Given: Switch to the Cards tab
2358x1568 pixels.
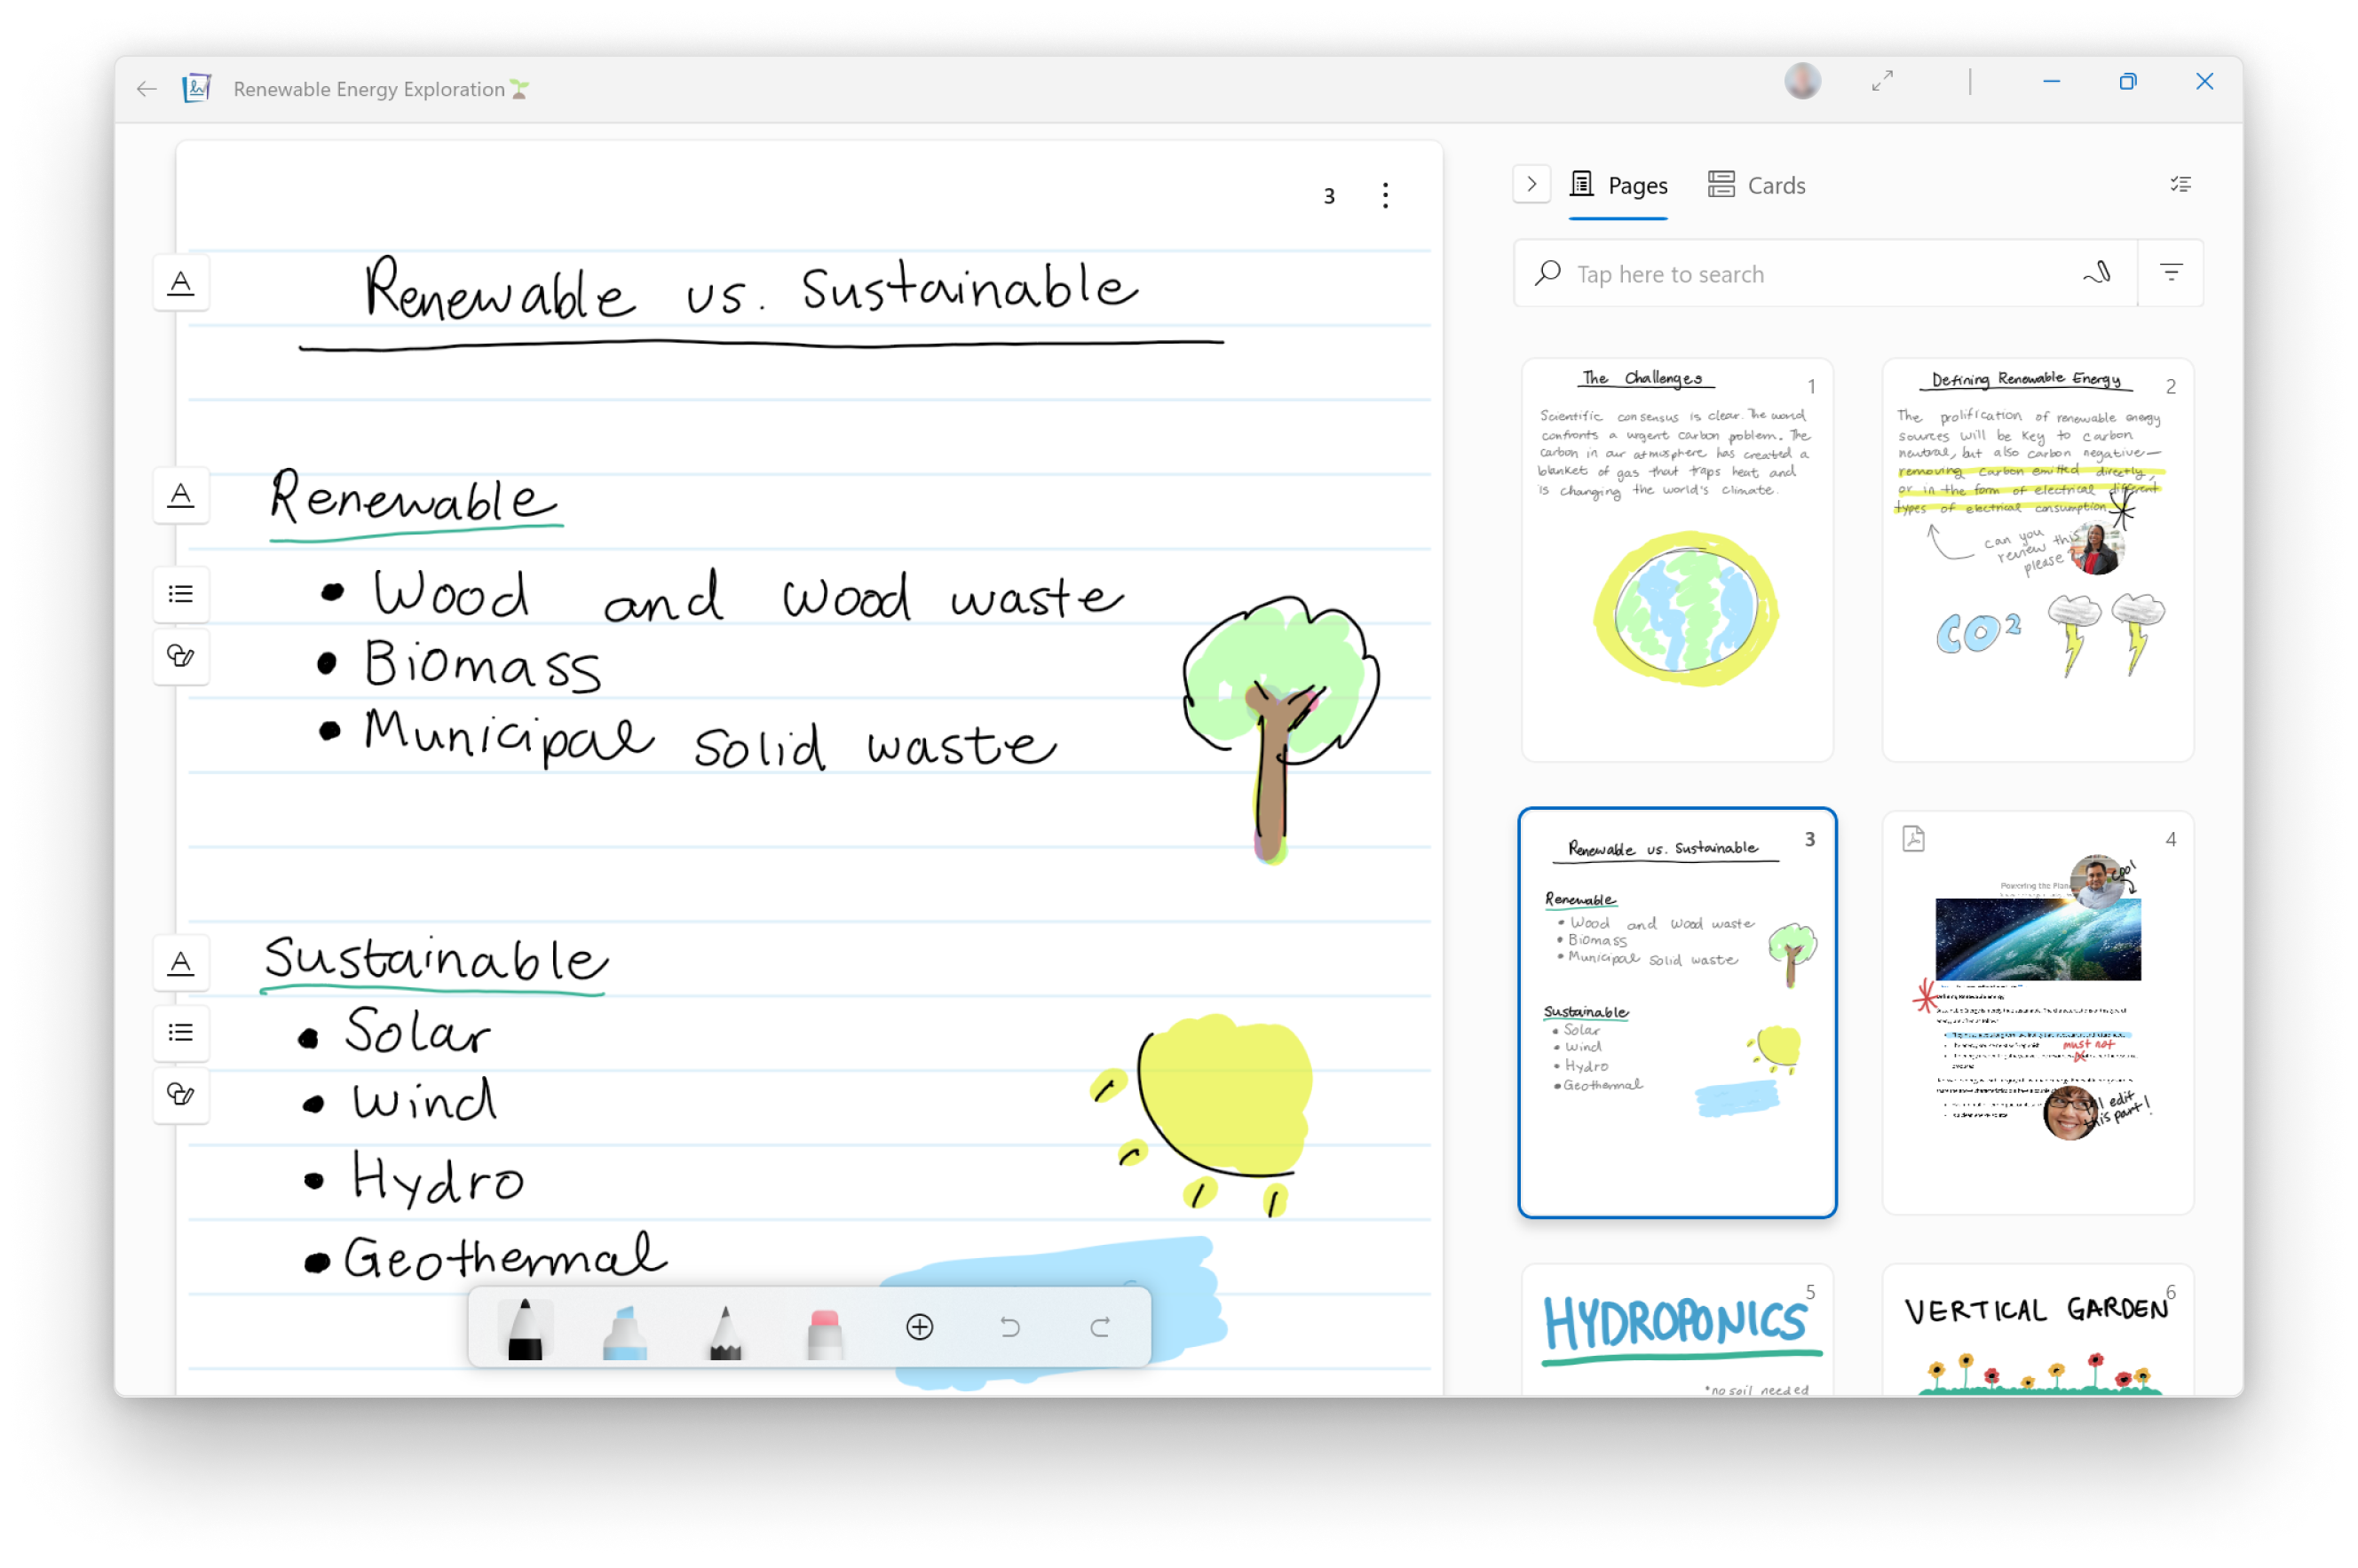Looking at the screenshot, I should tap(1756, 185).
